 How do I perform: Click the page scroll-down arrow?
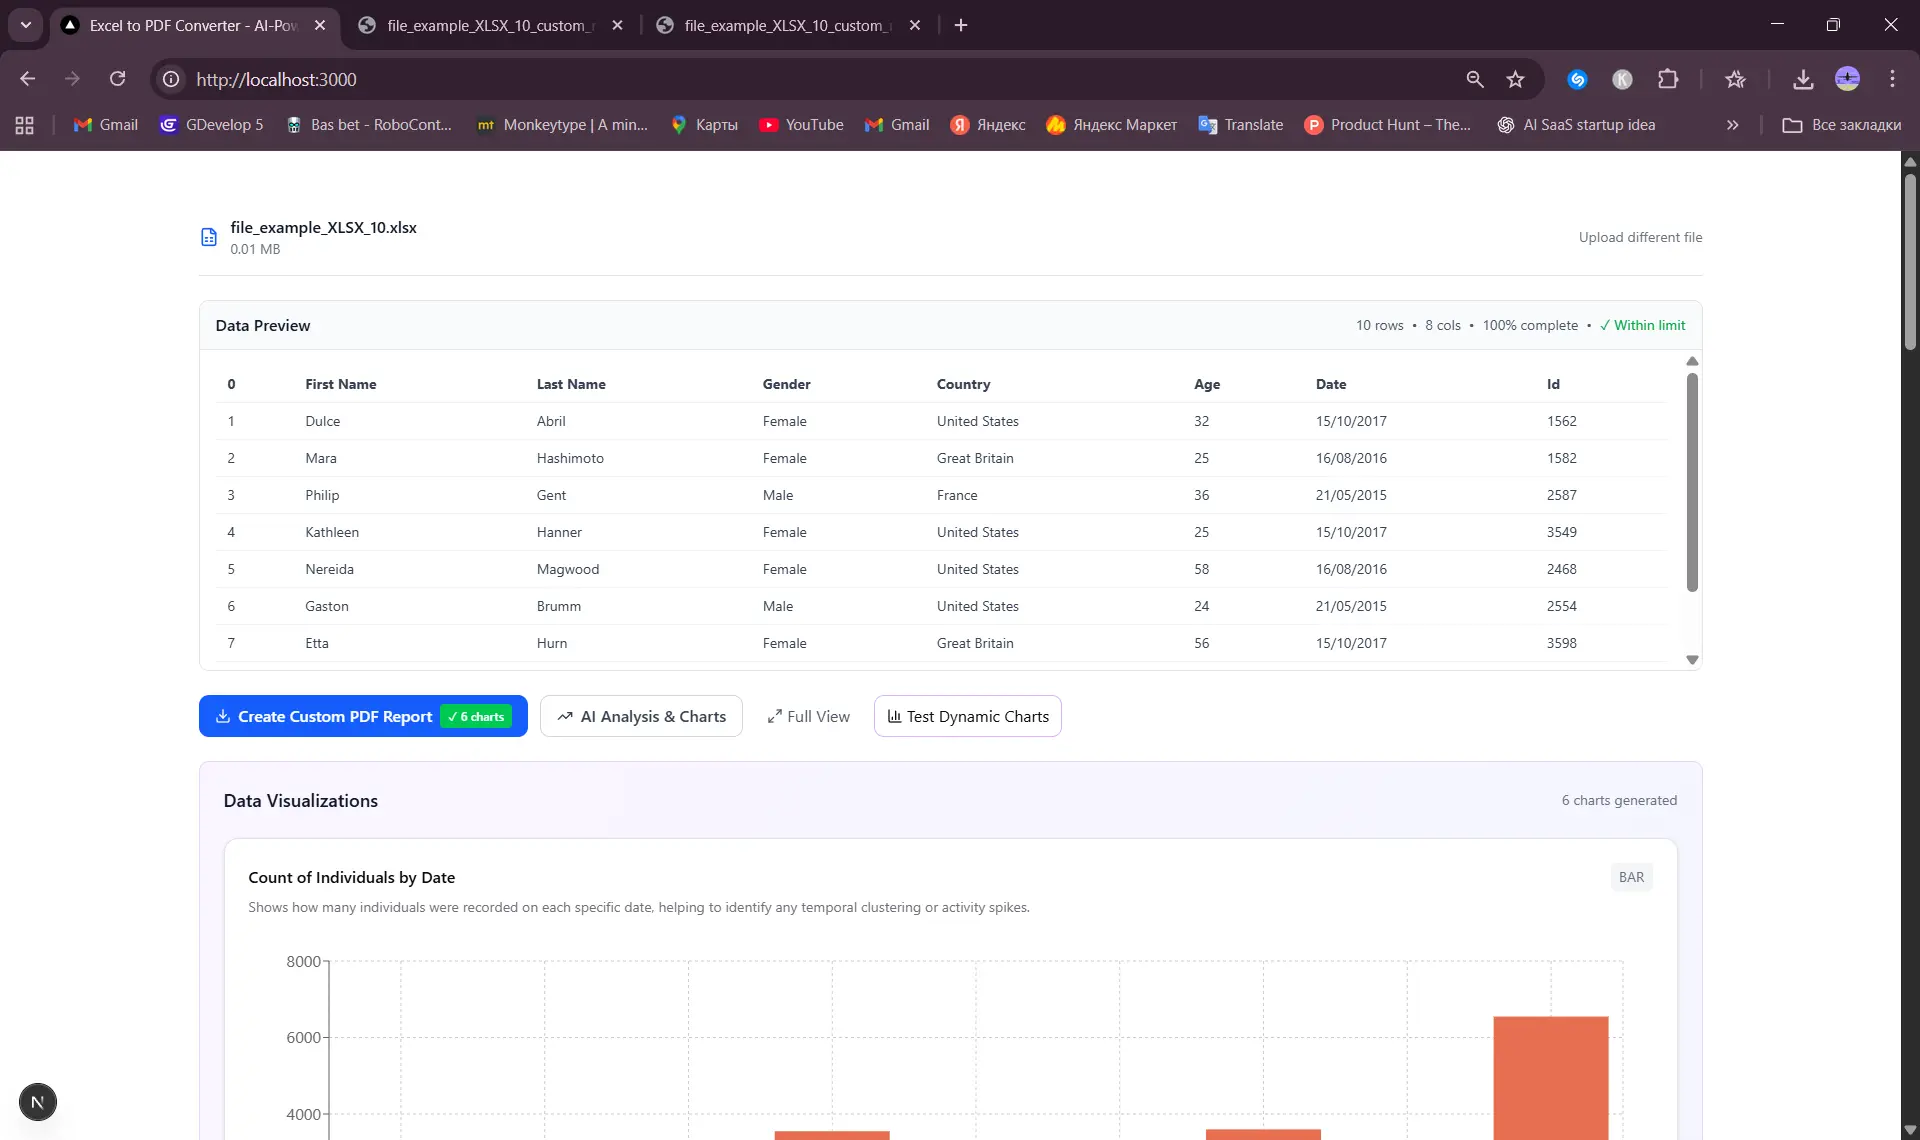coord(1910,1131)
